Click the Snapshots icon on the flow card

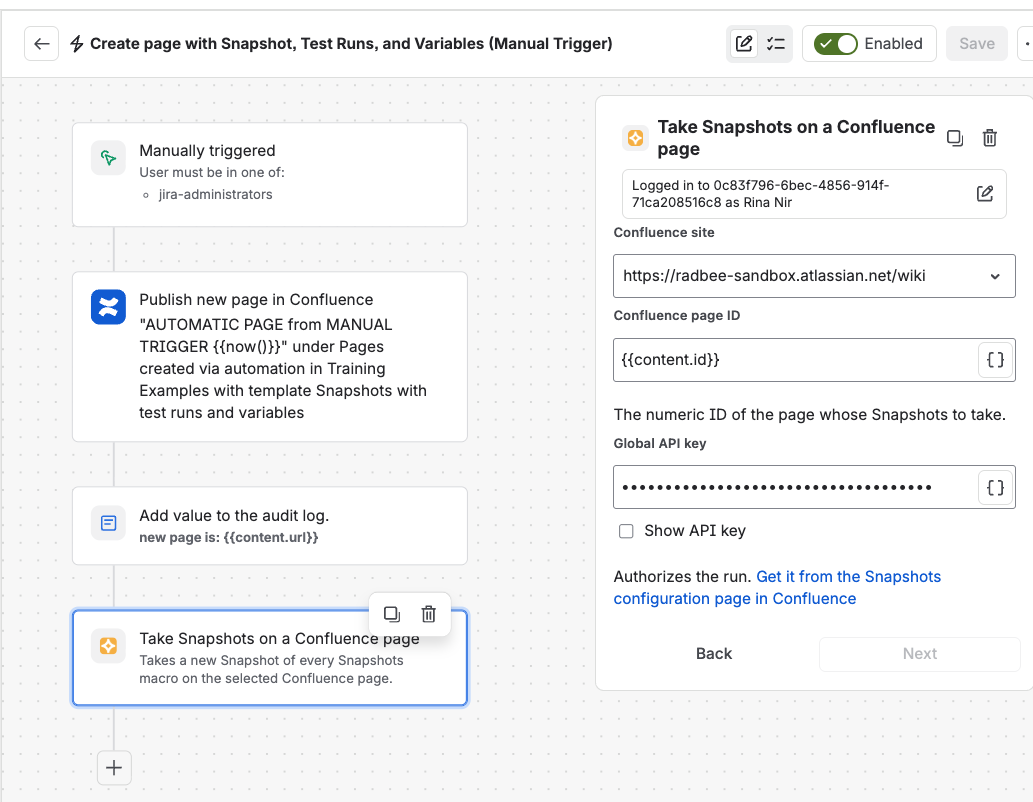108,646
